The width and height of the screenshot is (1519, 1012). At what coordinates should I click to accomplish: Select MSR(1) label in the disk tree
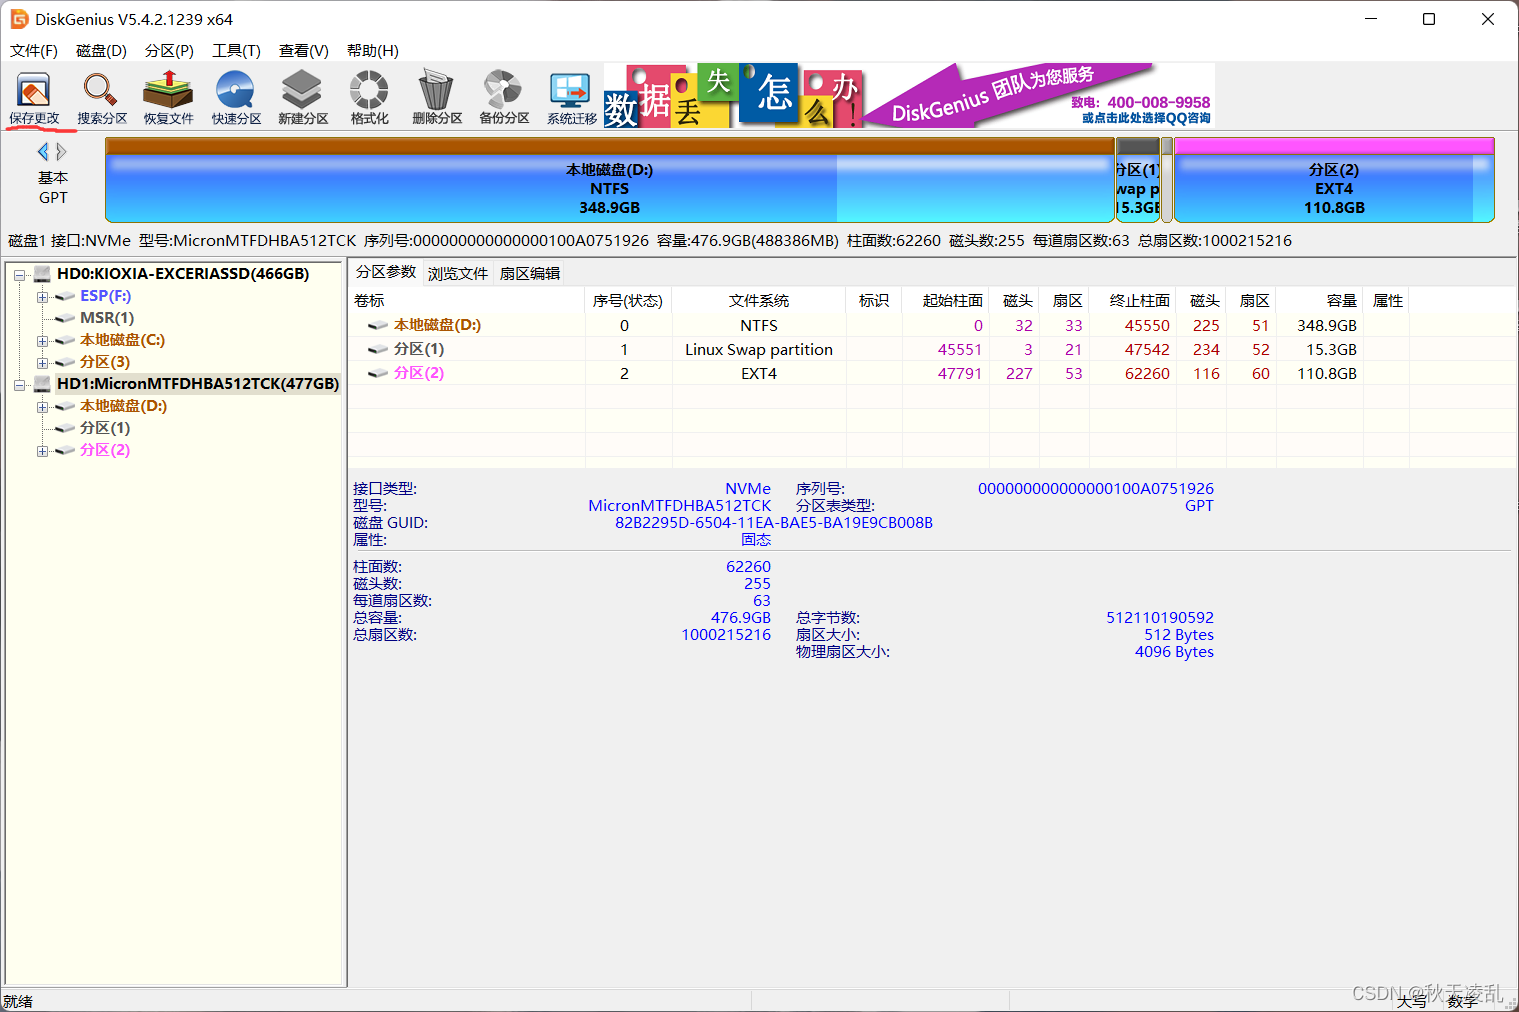click(107, 318)
